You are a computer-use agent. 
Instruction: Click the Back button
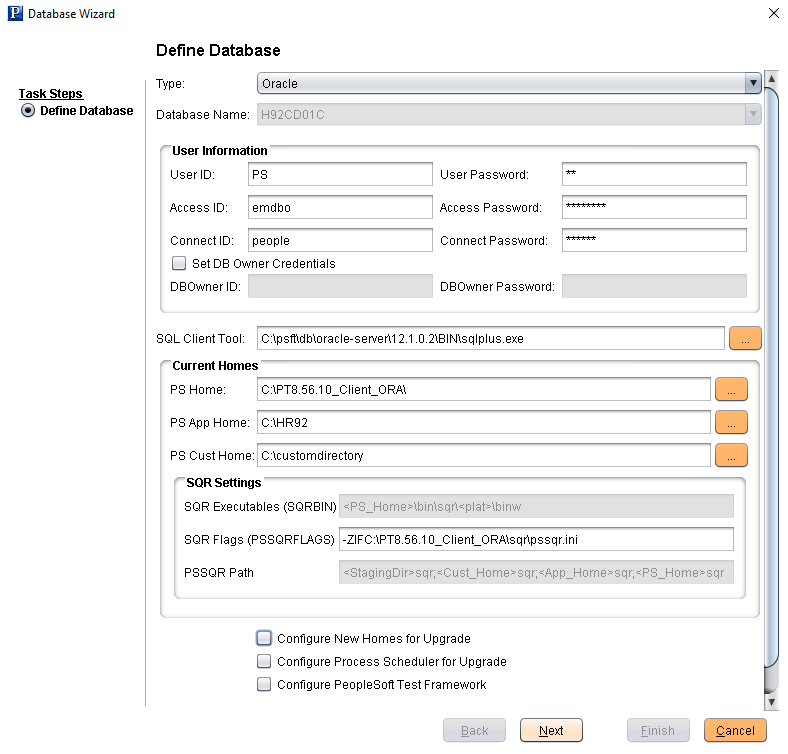pos(474,730)
